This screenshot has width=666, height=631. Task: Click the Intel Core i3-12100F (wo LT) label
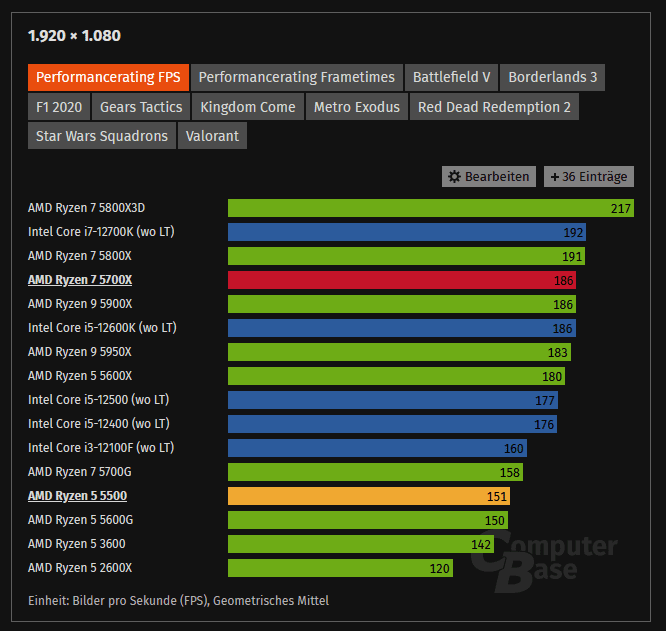[x=101, y=448]
